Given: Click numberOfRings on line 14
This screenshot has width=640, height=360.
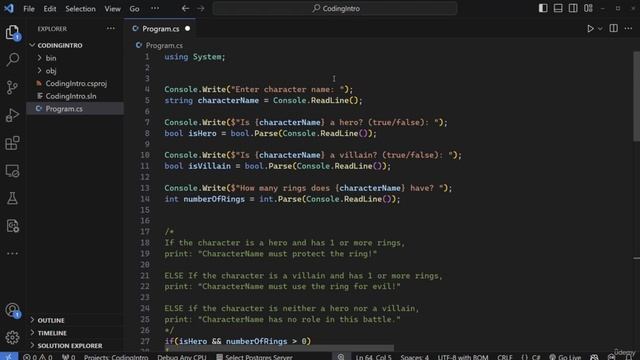Looking at the screenshot, I should point(214,199).
